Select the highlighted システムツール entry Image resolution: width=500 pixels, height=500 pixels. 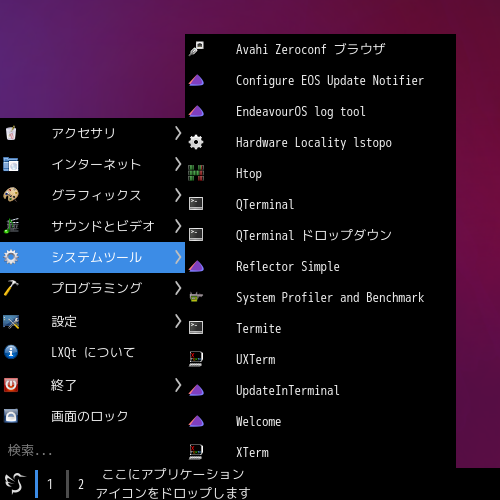point(92,257)
